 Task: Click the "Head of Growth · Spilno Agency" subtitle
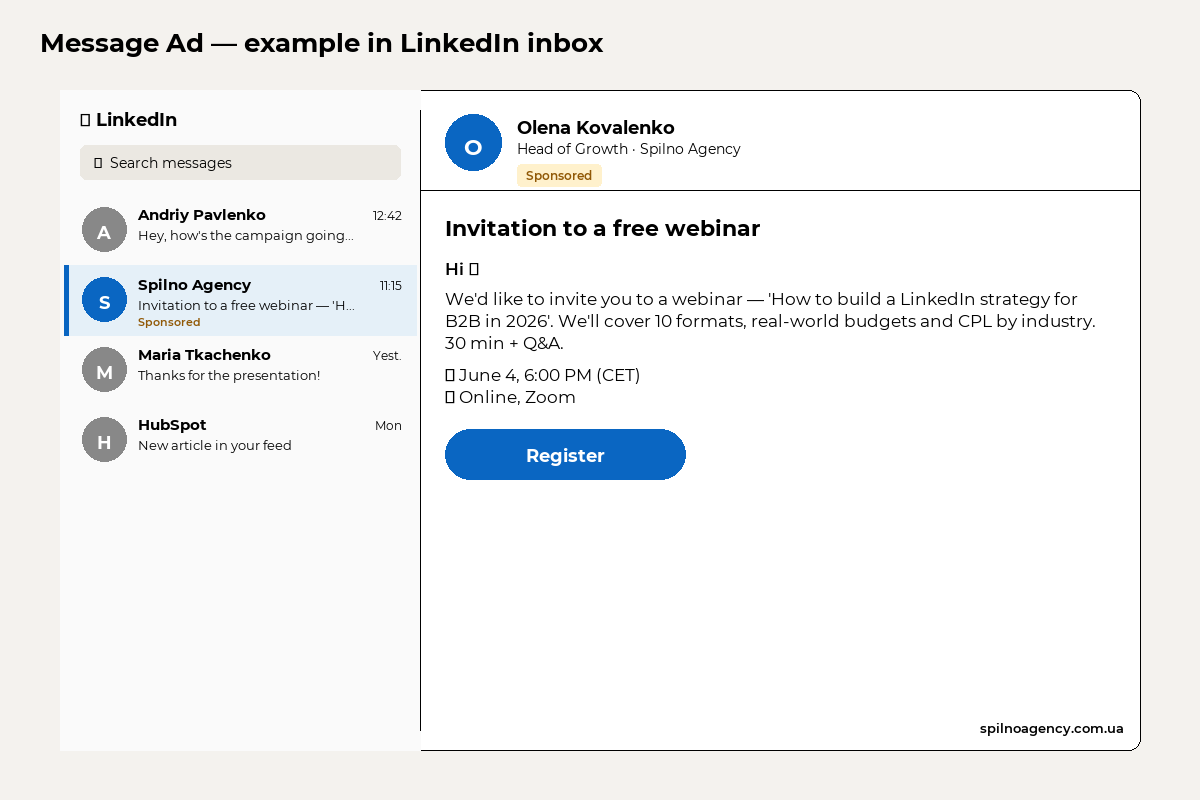coord(629,149)
